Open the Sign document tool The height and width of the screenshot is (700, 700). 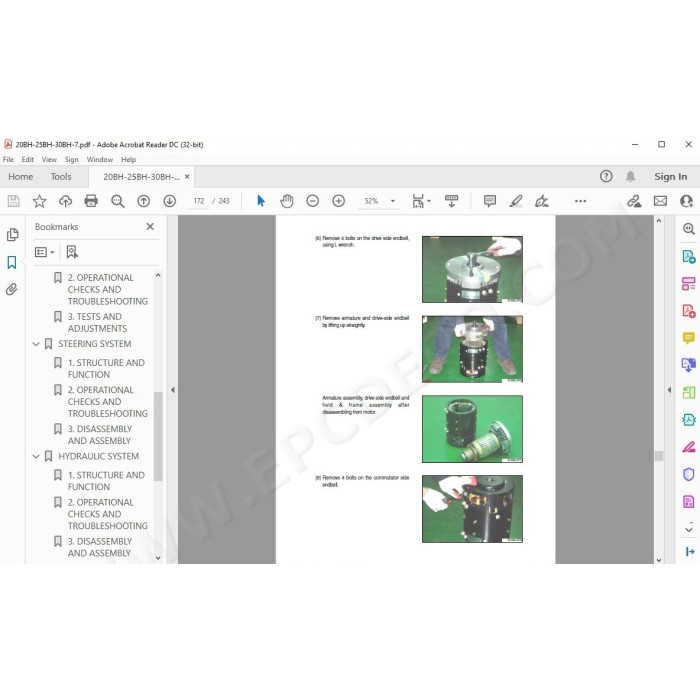pyautogui.click(x=542, y=201)
